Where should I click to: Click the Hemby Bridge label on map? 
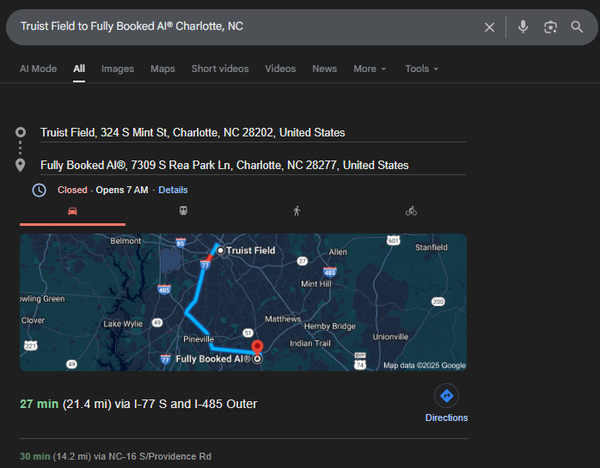[x=330, y=326]
